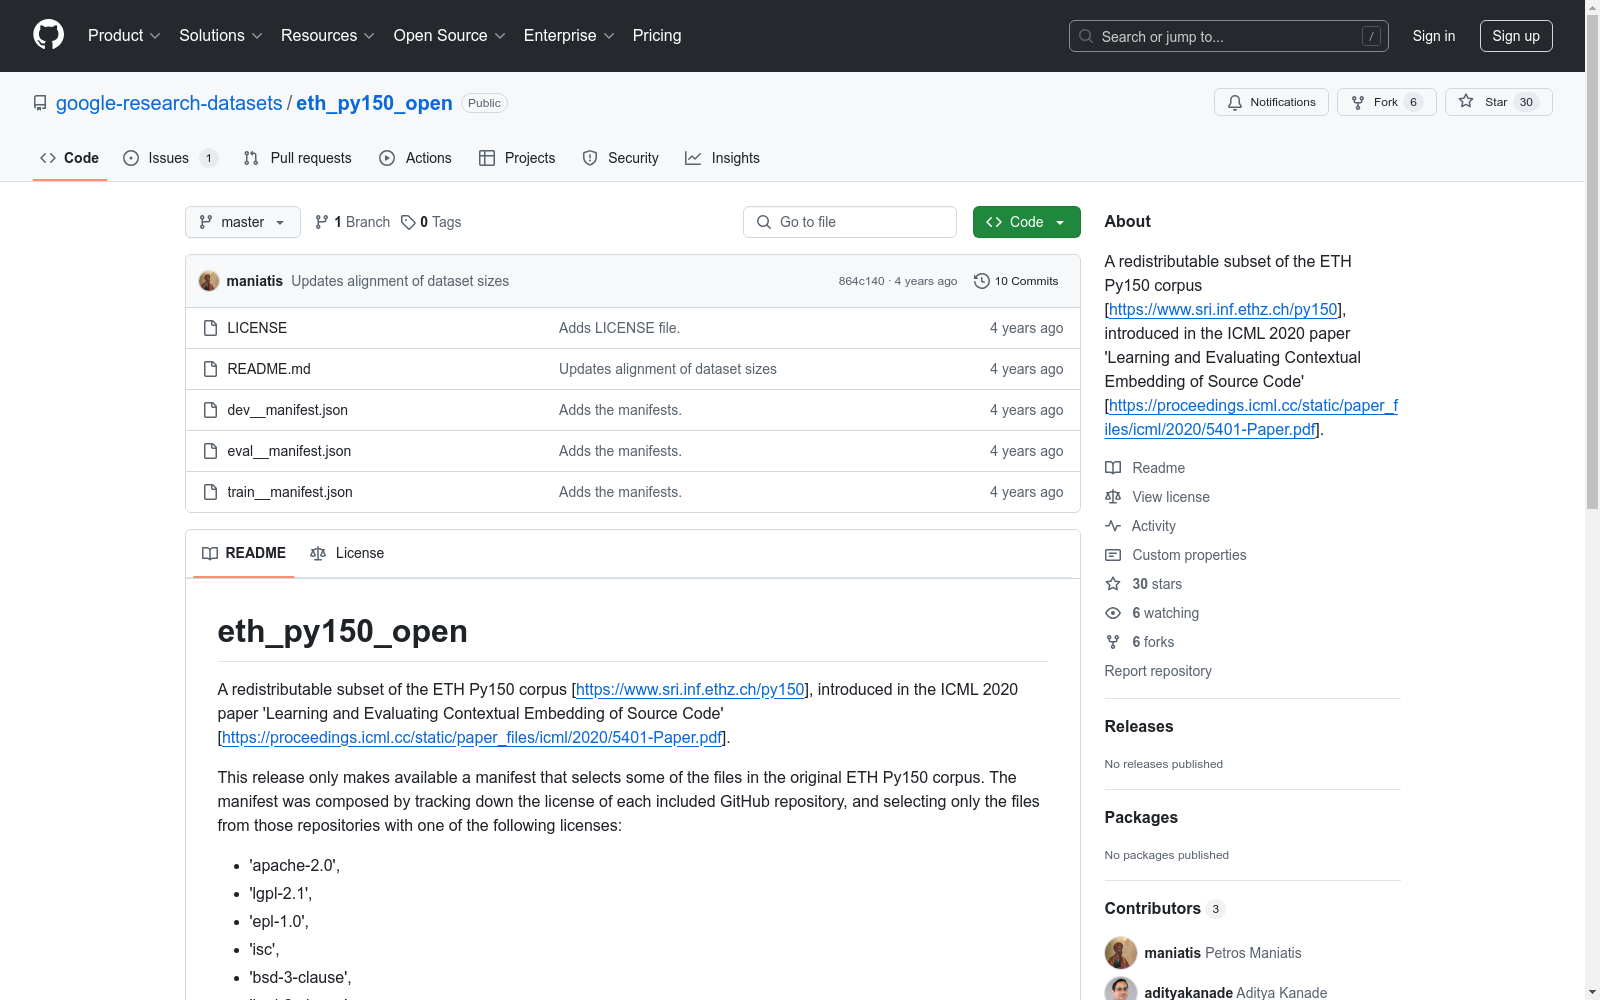Open the Pull requests tab
This screenshot has width=1600, height=1000.
point(298,158)
